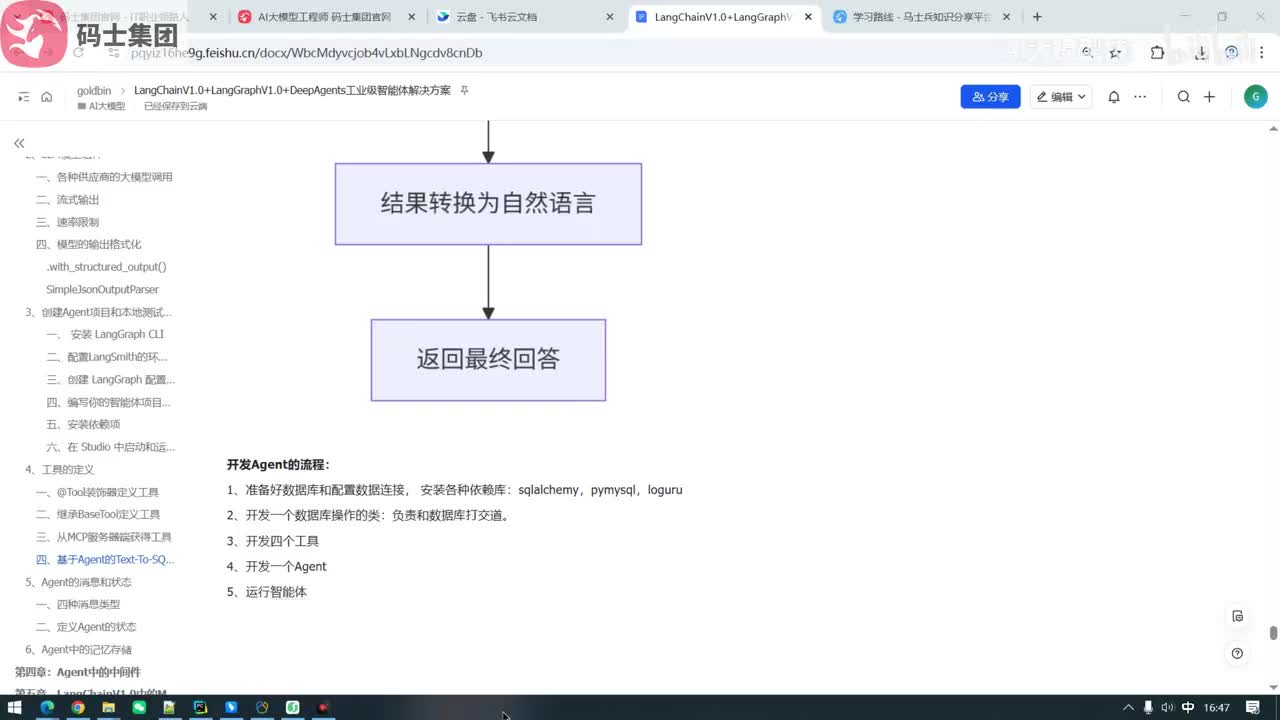
Task: Pin the document title icon
Action: pyautogui.click(x=464, y=90)
